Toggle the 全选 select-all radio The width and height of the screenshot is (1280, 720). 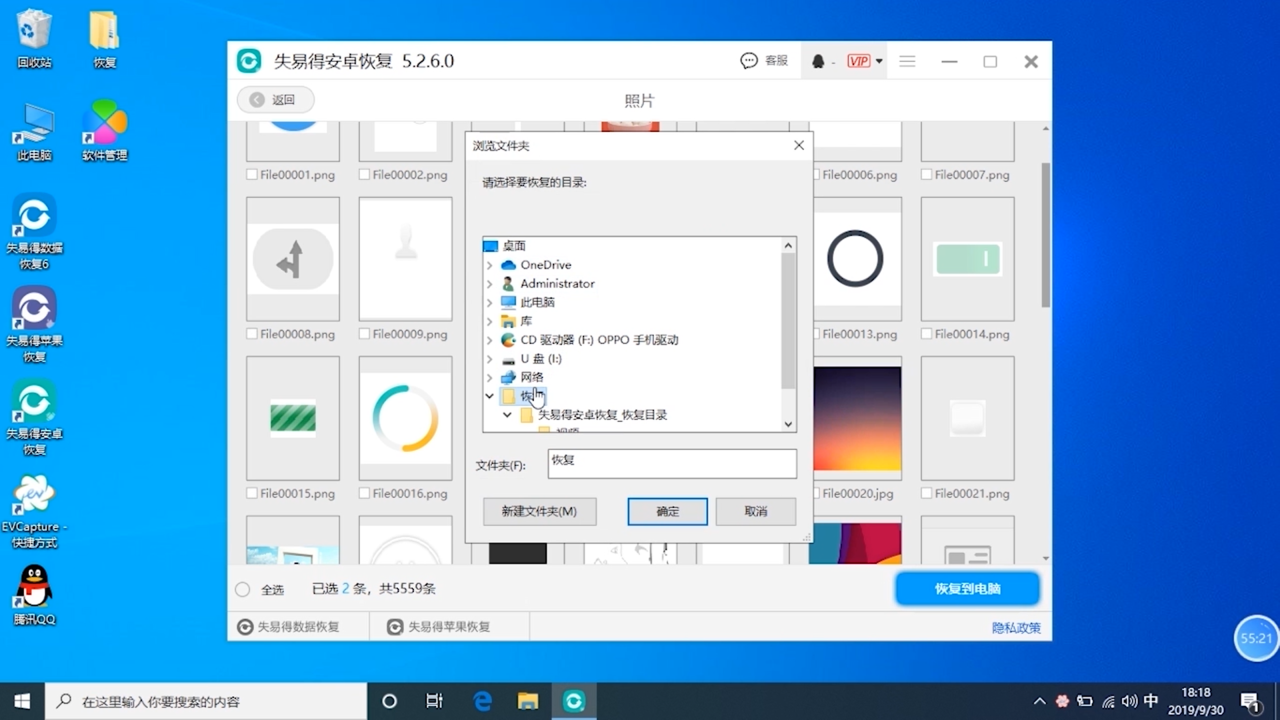[242, 589]
